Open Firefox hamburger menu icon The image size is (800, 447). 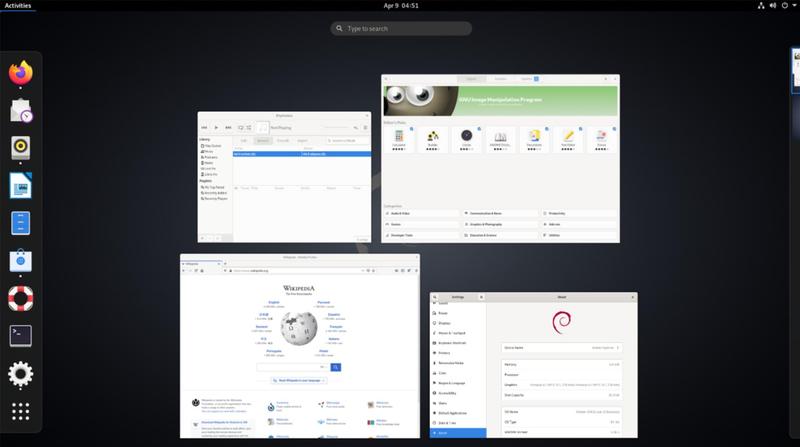(416, 270)
